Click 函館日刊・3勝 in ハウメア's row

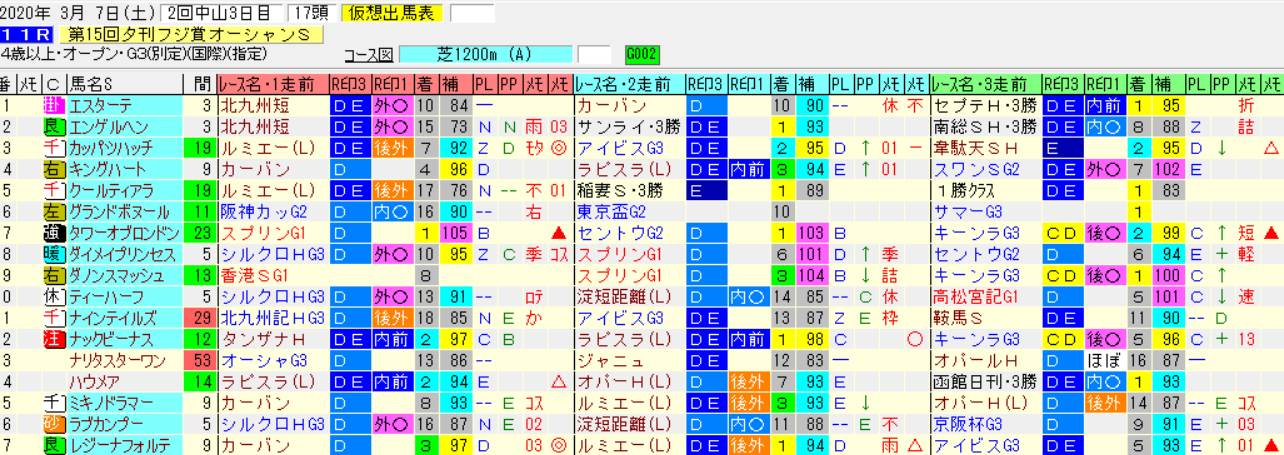pyautogui.click(x=984, y=382)
